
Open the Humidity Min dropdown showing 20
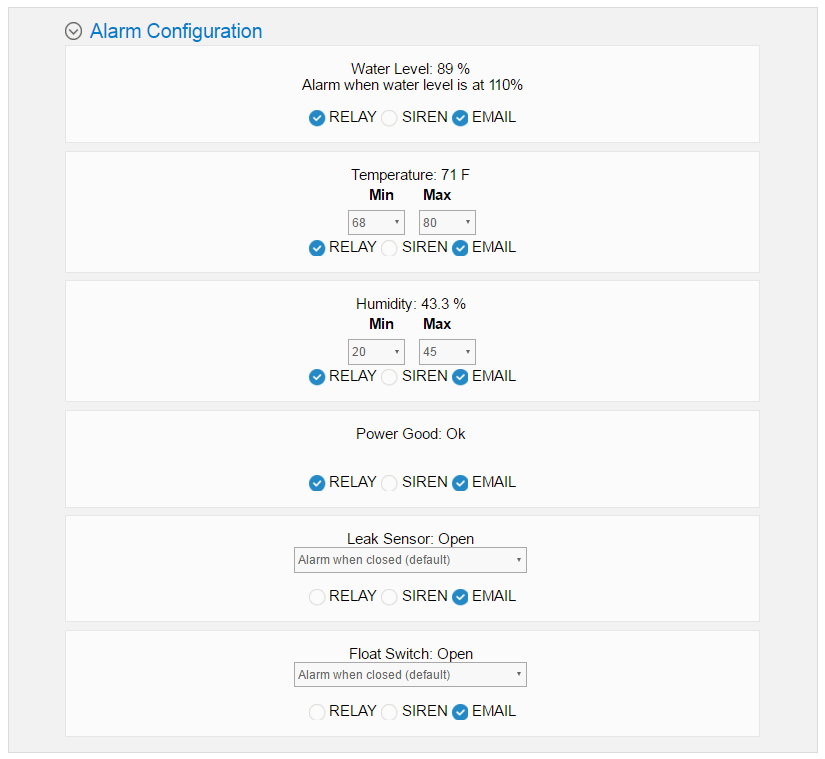pyautogui.click(x=376, y=352)
